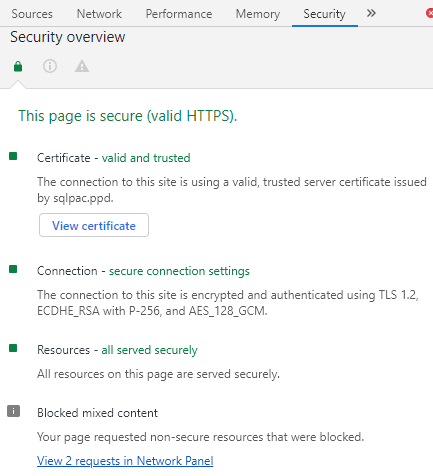433x476 pixels.
Task: Click the 'all served securely' status text
Action: pyautogui.click(x=149, y=350)
